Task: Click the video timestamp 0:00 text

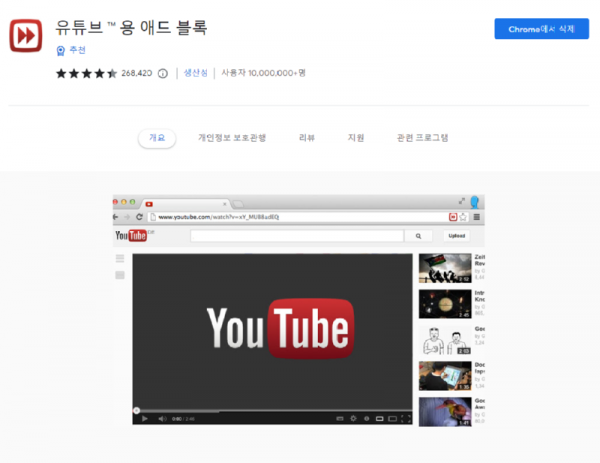Action: click(x=177, y=419)
